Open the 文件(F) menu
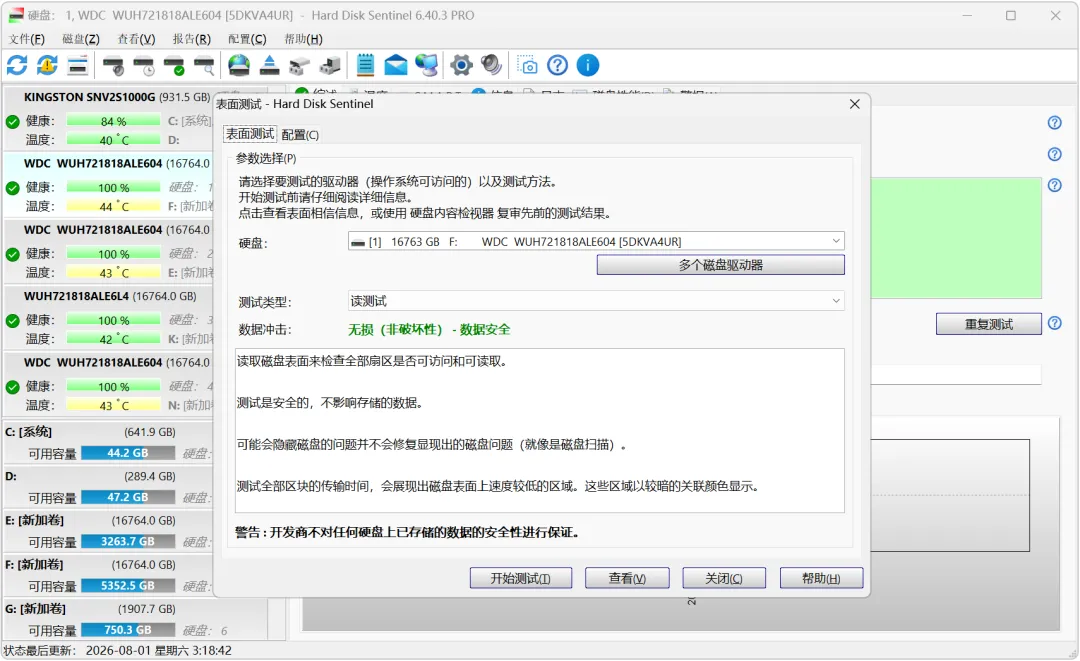 27,39
